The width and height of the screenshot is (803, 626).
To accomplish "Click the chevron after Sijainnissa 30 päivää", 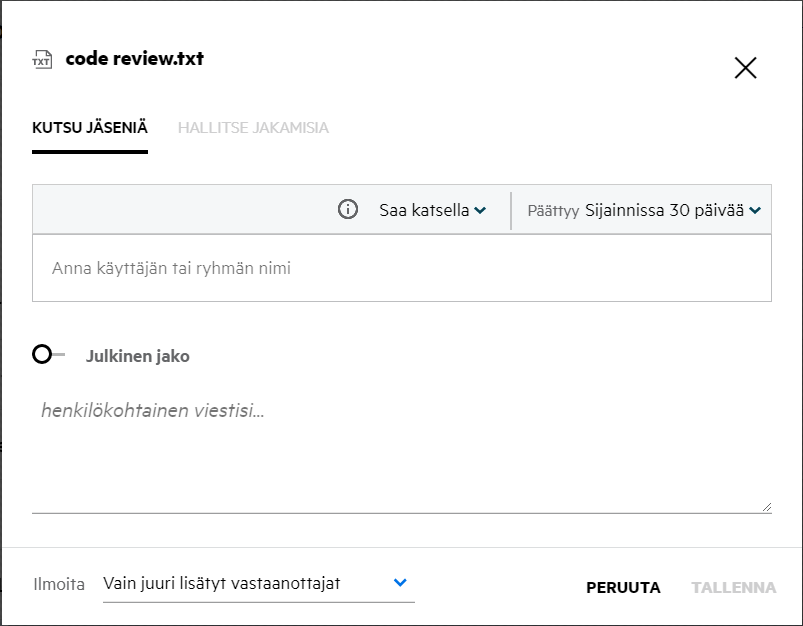I will (755, 210).
